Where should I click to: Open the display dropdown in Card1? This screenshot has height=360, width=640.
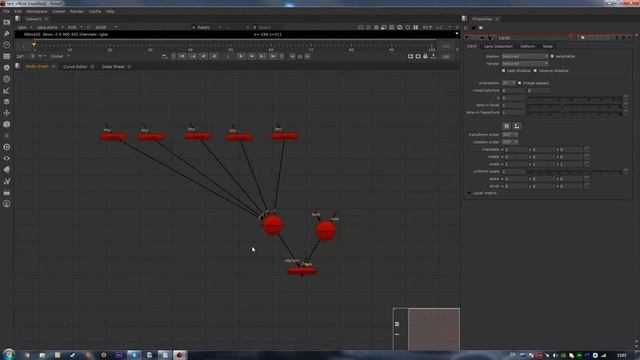click(525, 56)
